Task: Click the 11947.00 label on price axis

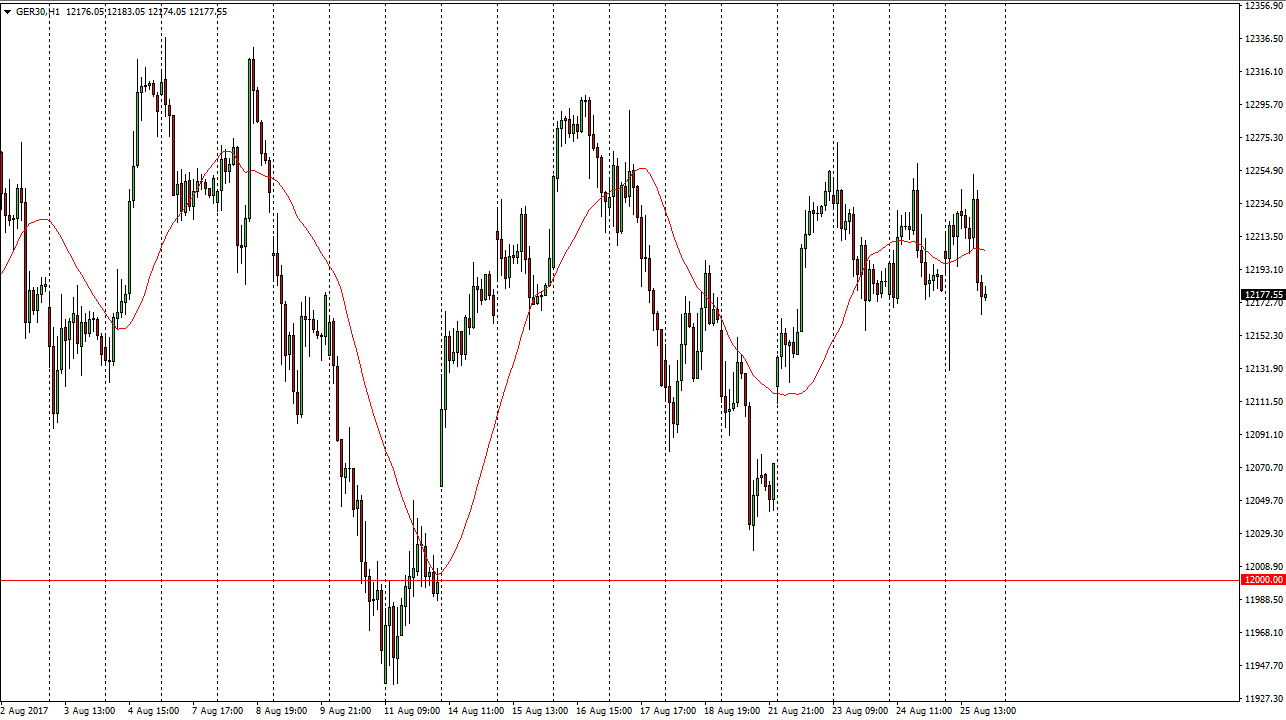Action: pyautogui.click(x=1263, y=666)
